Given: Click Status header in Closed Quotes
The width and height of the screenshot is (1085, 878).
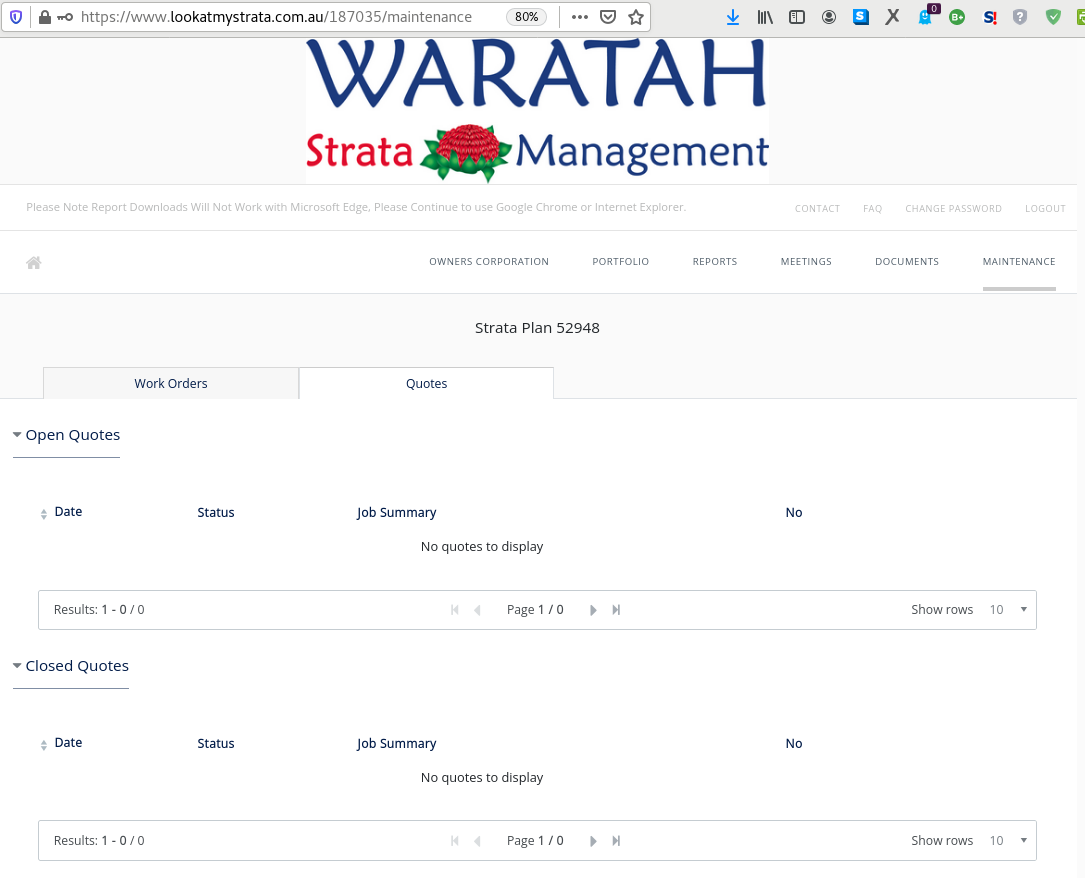Looking at the screenshot, I should (216, 744).
